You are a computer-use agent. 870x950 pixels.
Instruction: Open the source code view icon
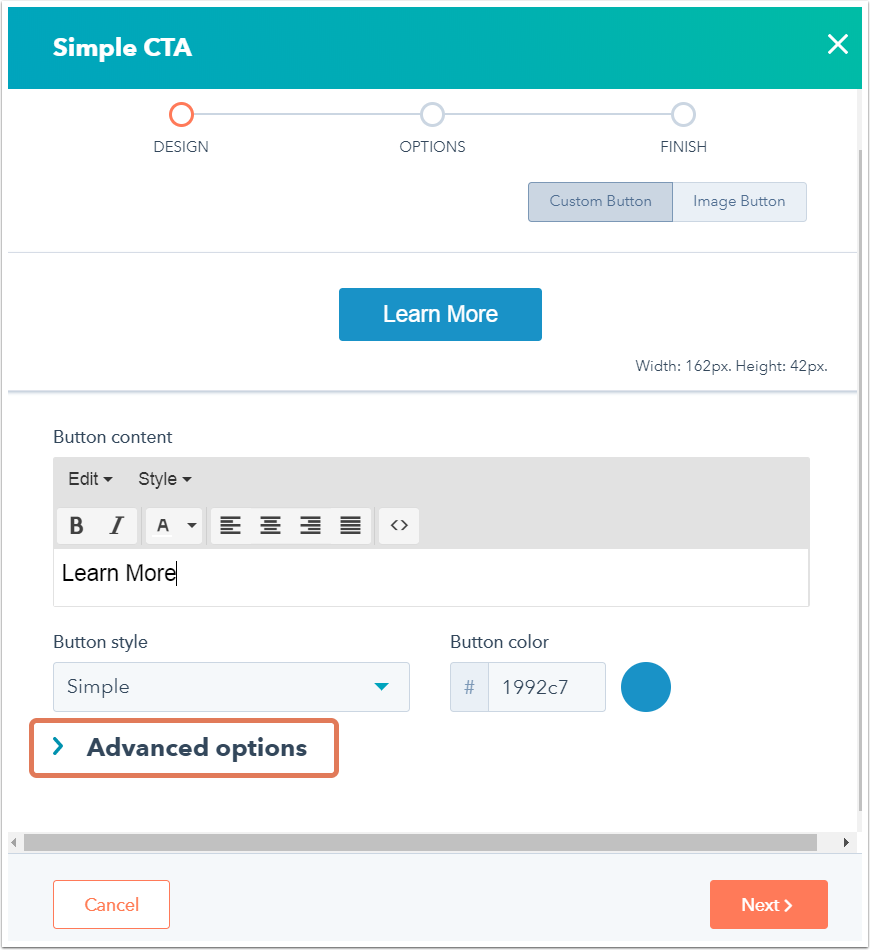tap(399, 526)
